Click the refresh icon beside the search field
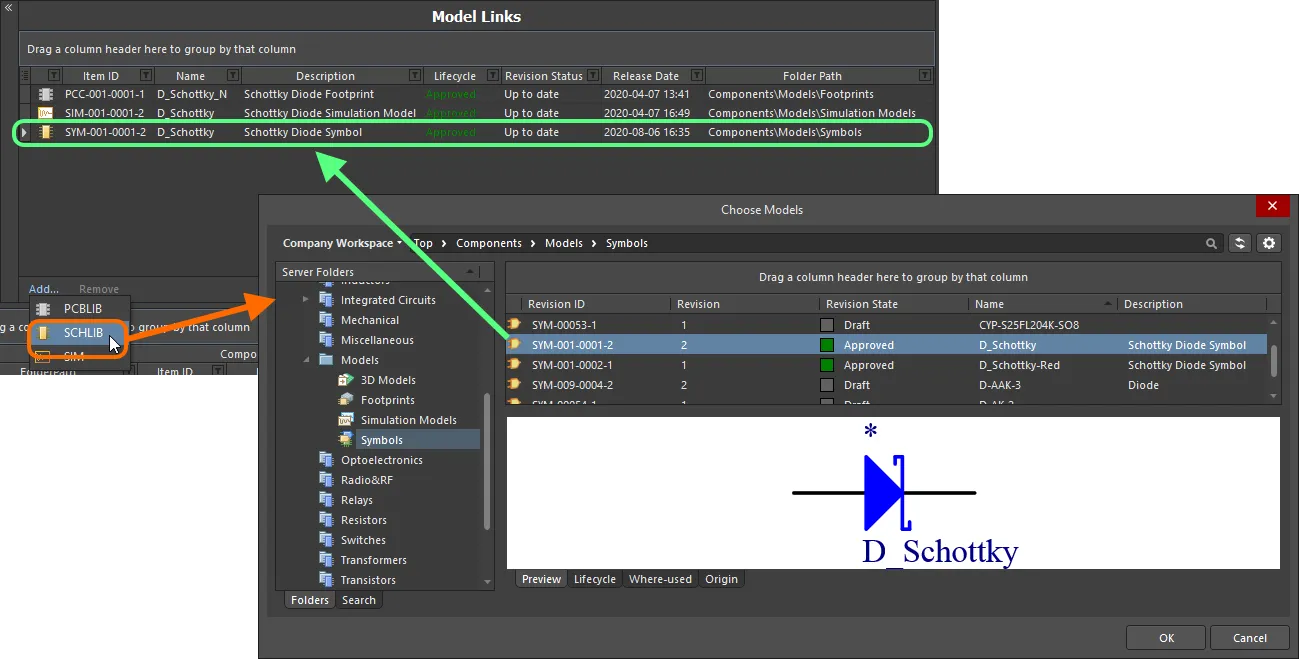Image resolution: width=1299 pixels, height=659 pixels. [1240, 243]
